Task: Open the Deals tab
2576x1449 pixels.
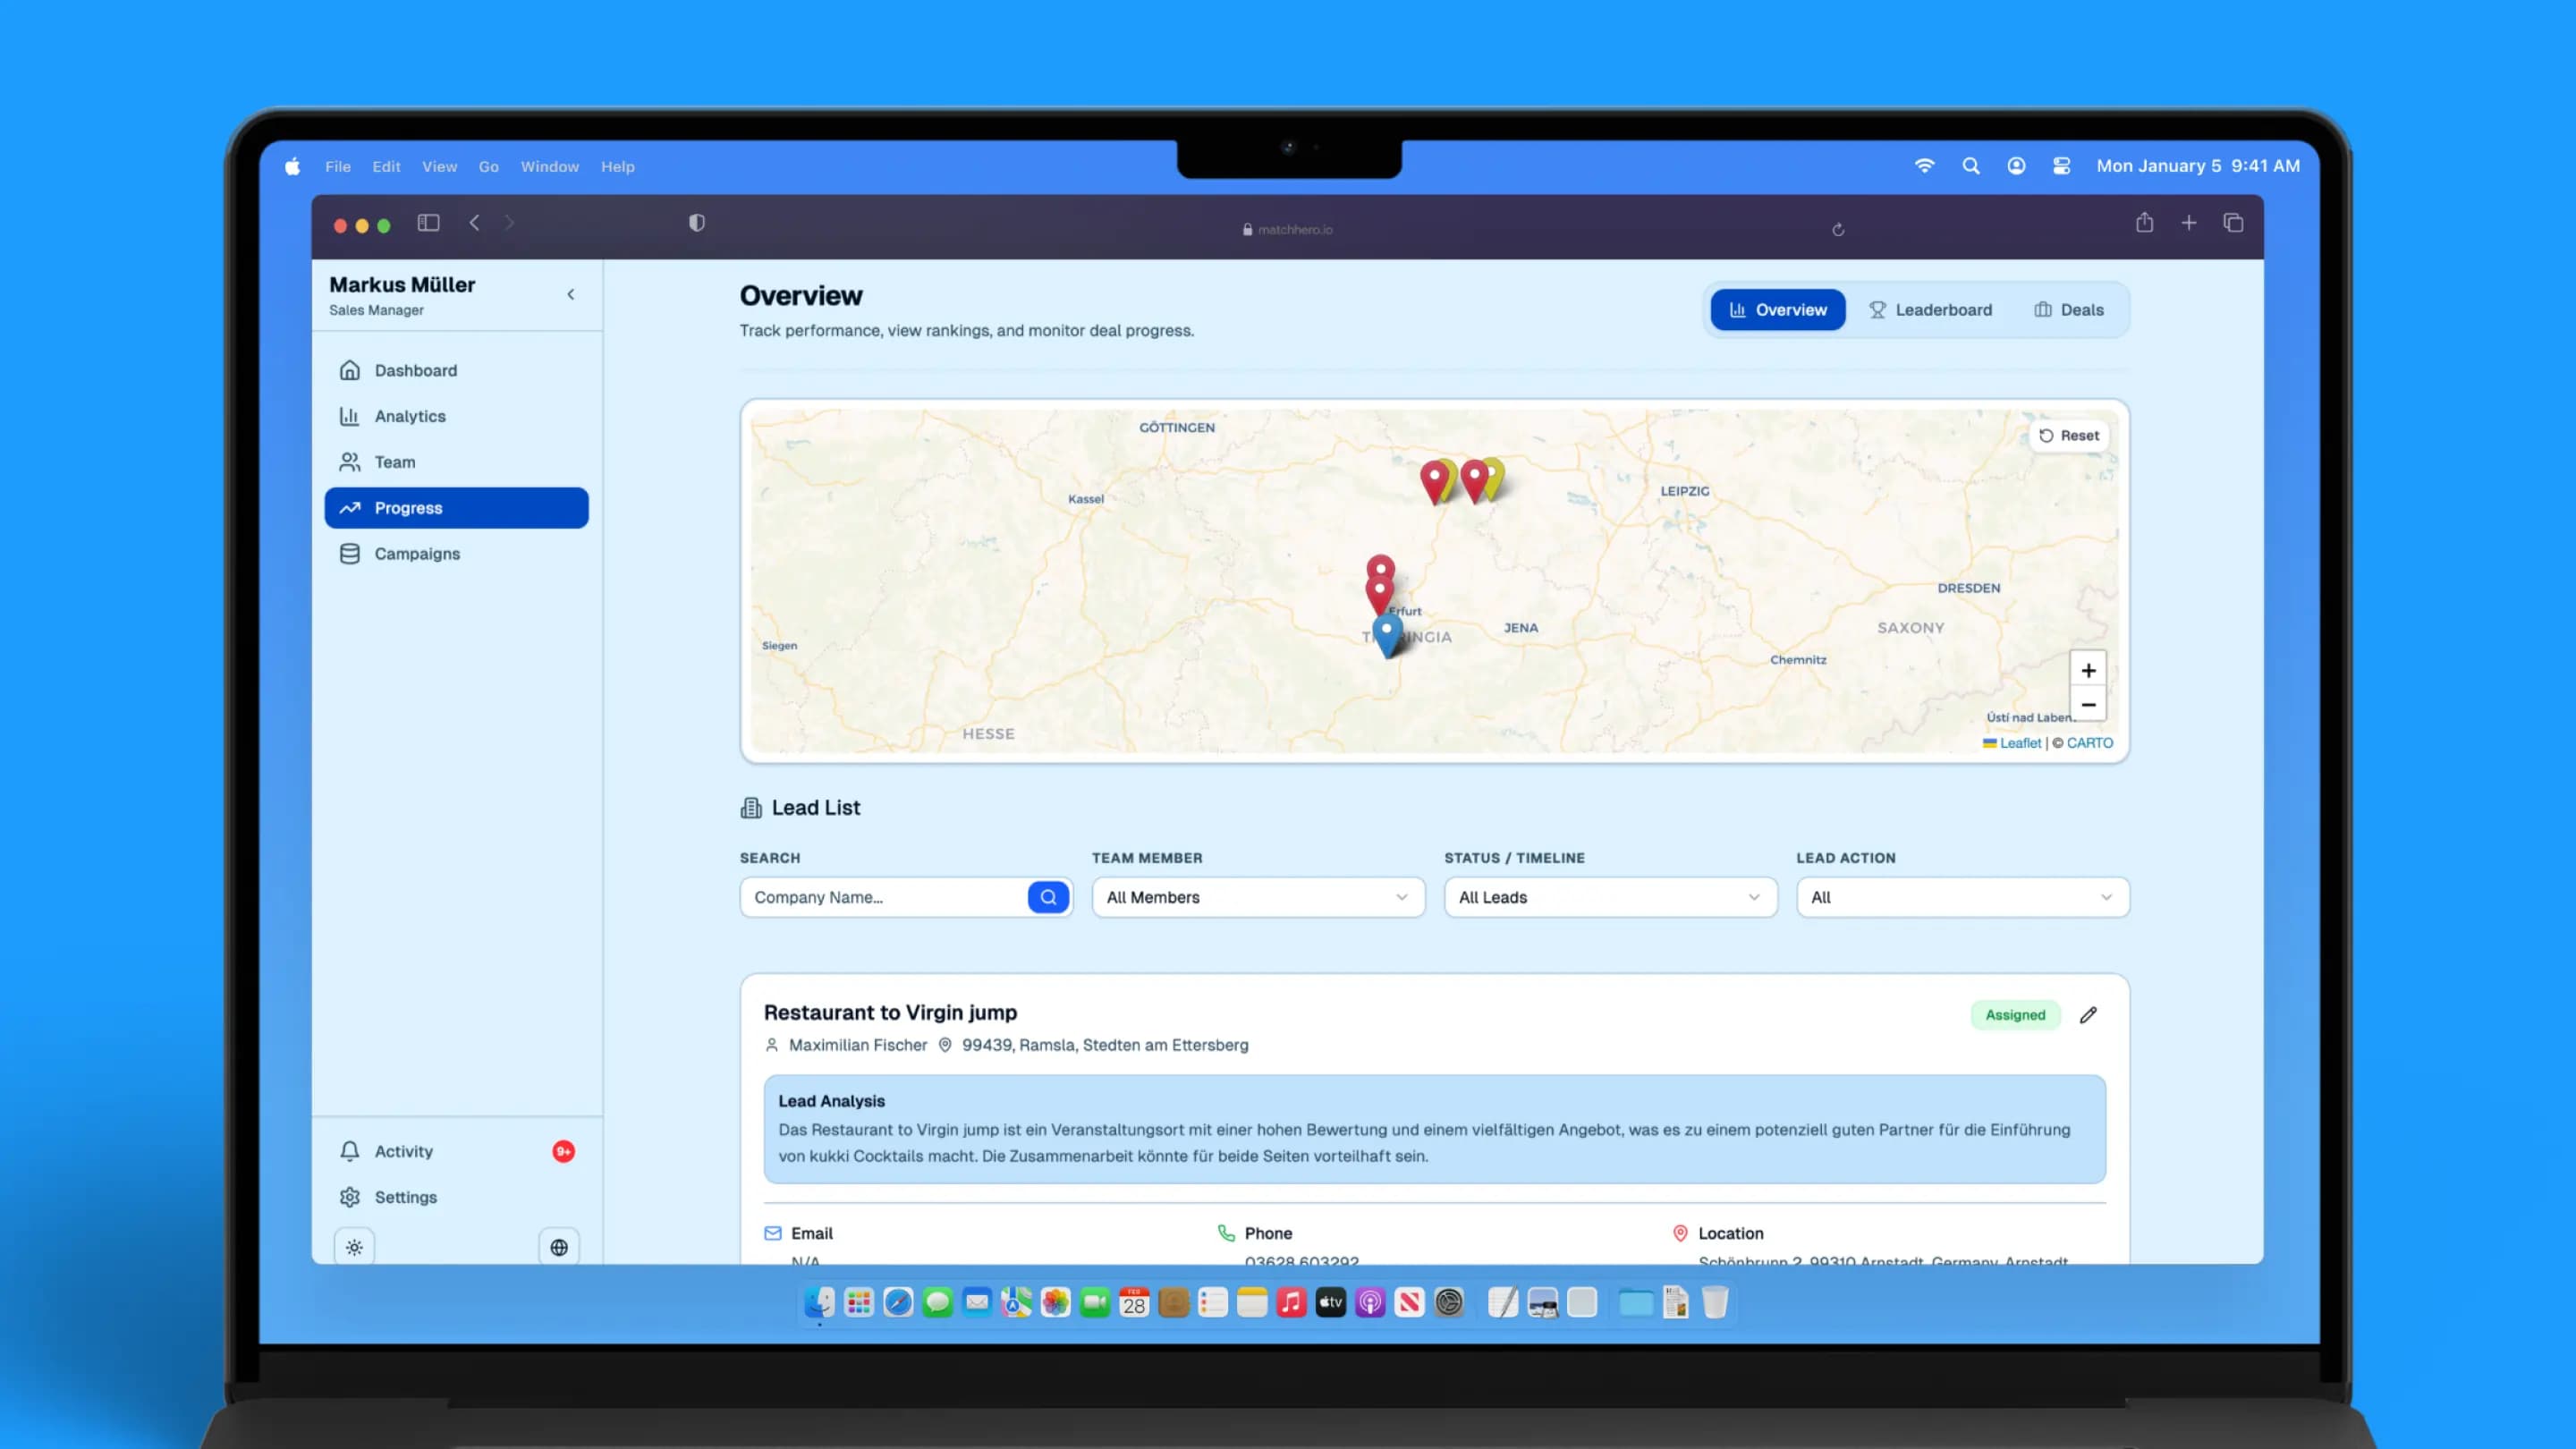Action: point(2068,310)
